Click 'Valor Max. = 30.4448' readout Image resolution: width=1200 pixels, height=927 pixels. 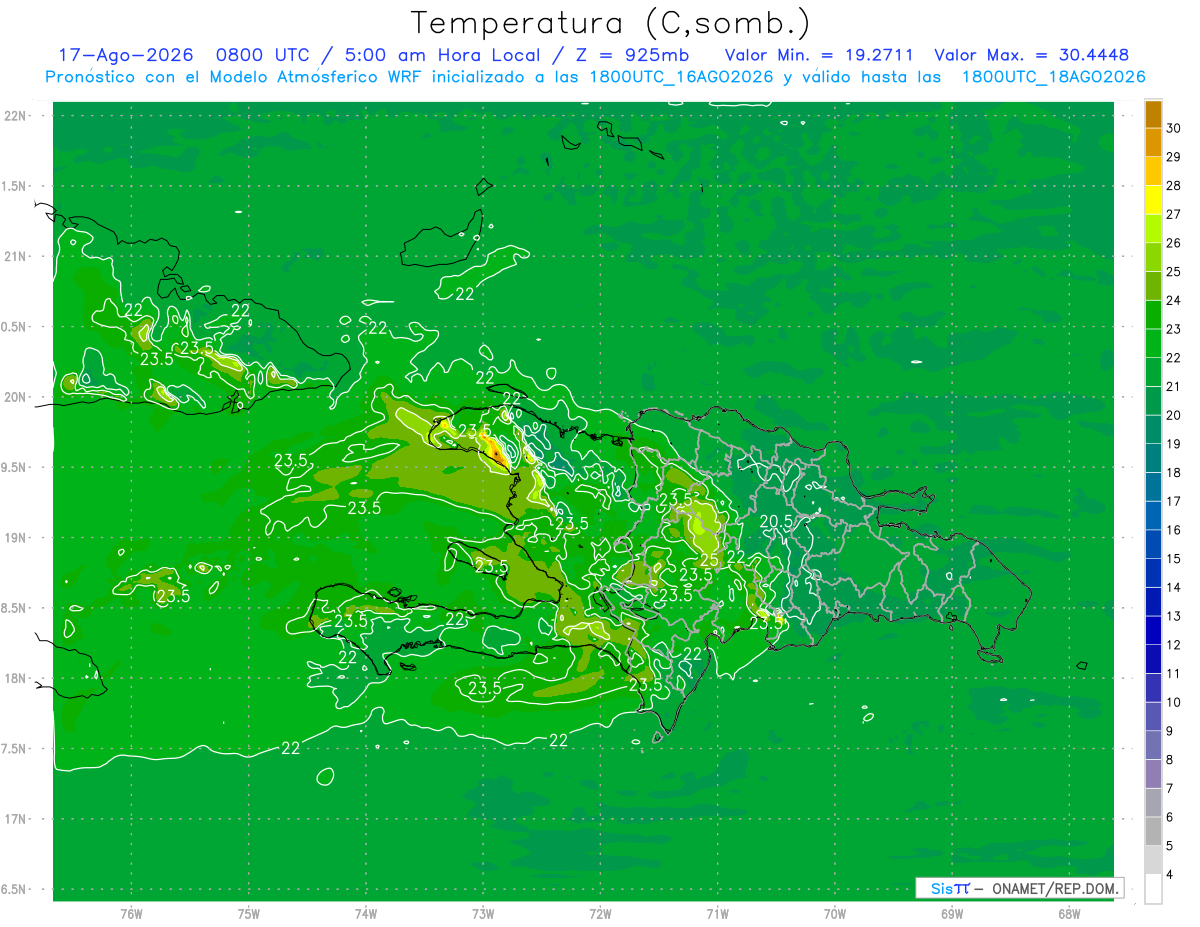[1032, 55]
